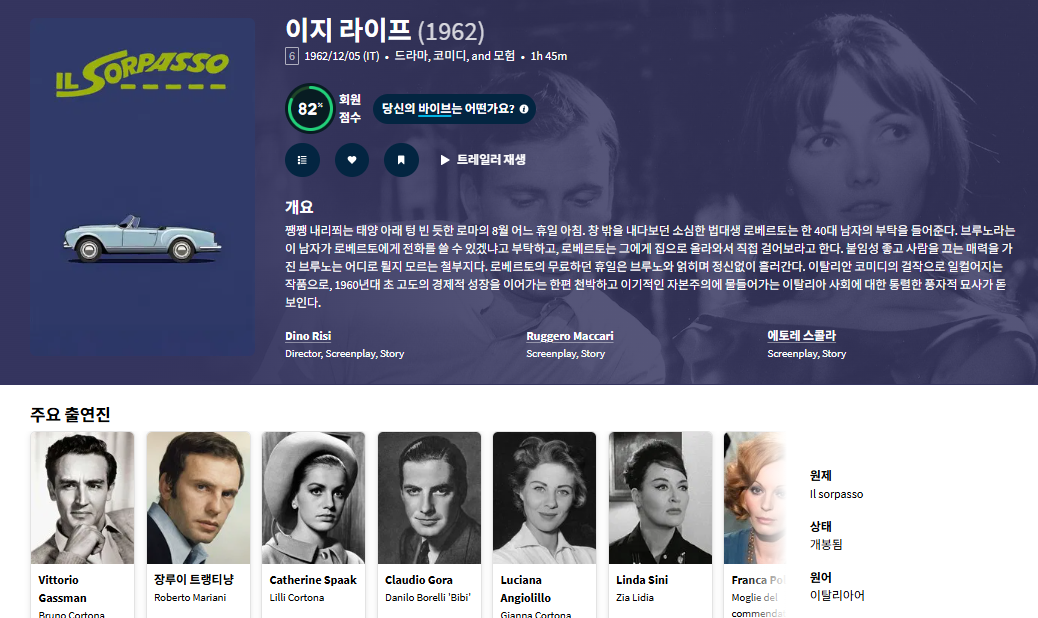Add movie to watchlist bookmark icon
1038x618 pixels.
click(401, 160)
